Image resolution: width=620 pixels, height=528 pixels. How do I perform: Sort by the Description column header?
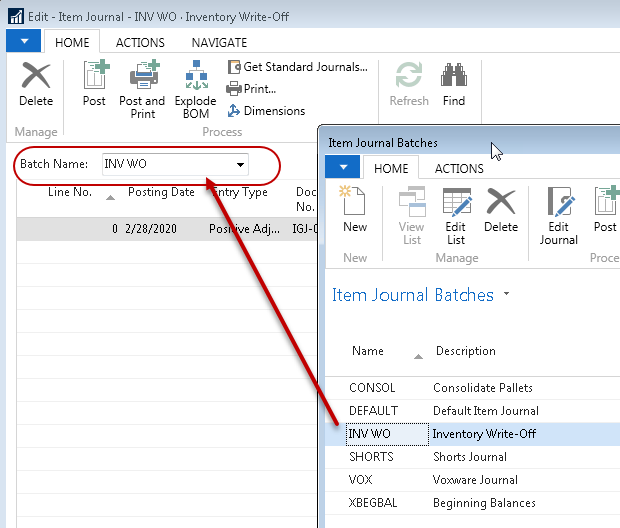tap(465, 351)
